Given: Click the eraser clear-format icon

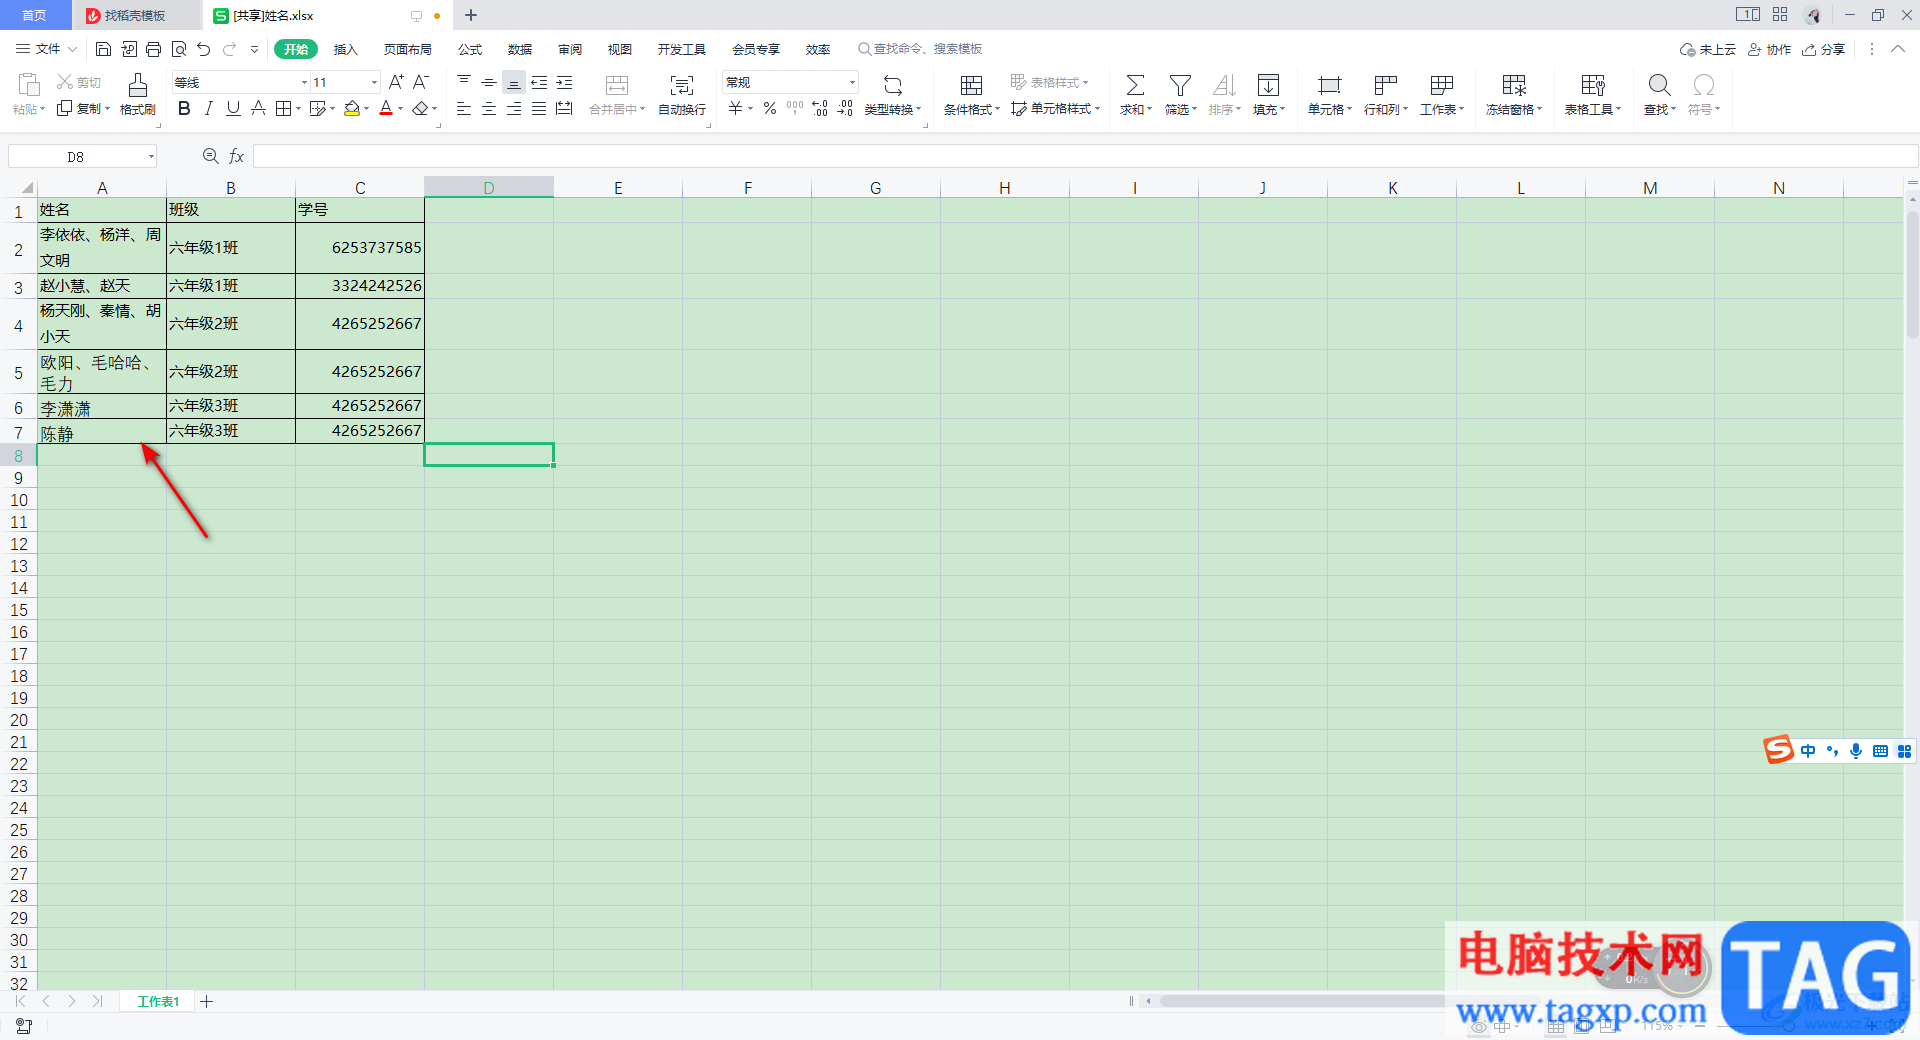Looking at the screenshot, I should pos(421,108).
